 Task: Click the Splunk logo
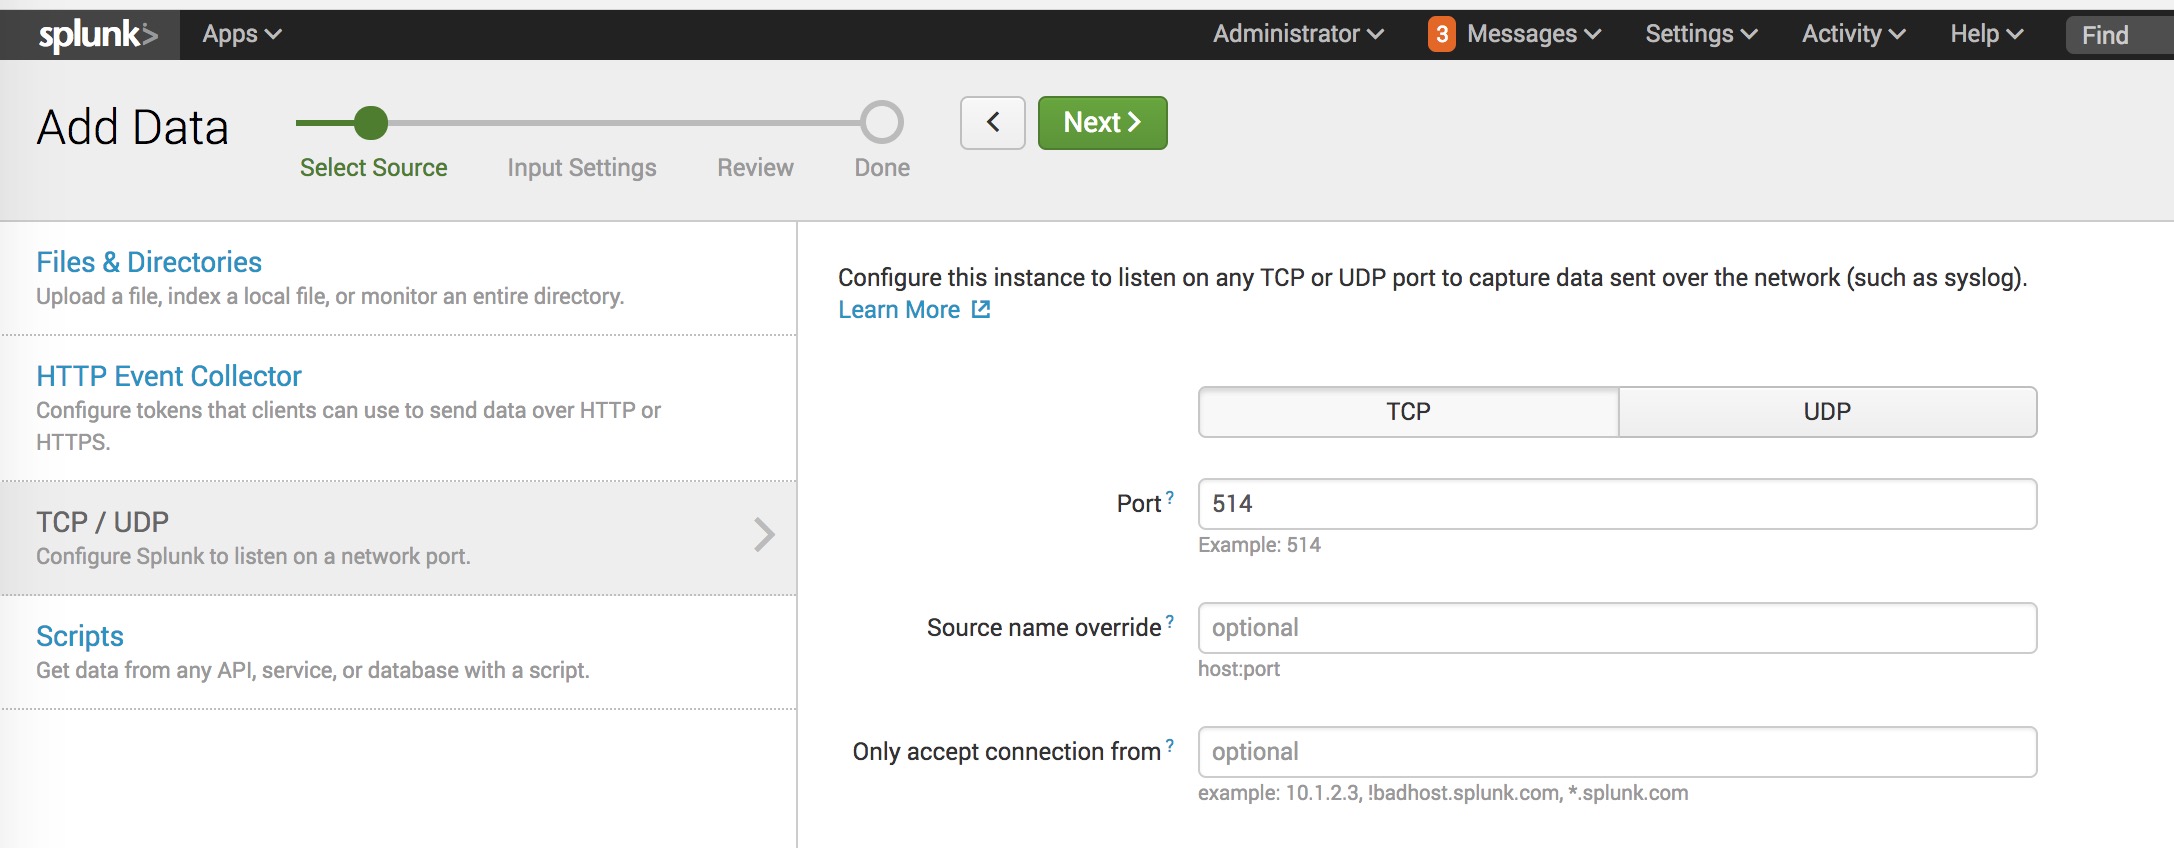(97, 35)
